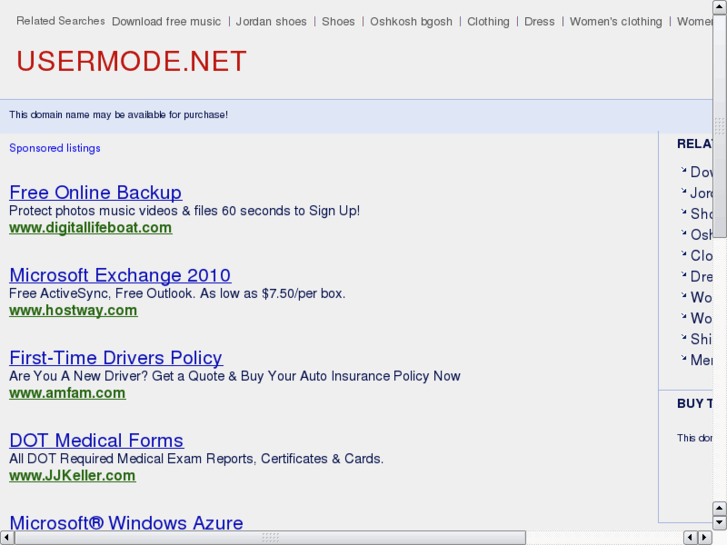Open DOT Medical Forms listing

click(96, 440)
